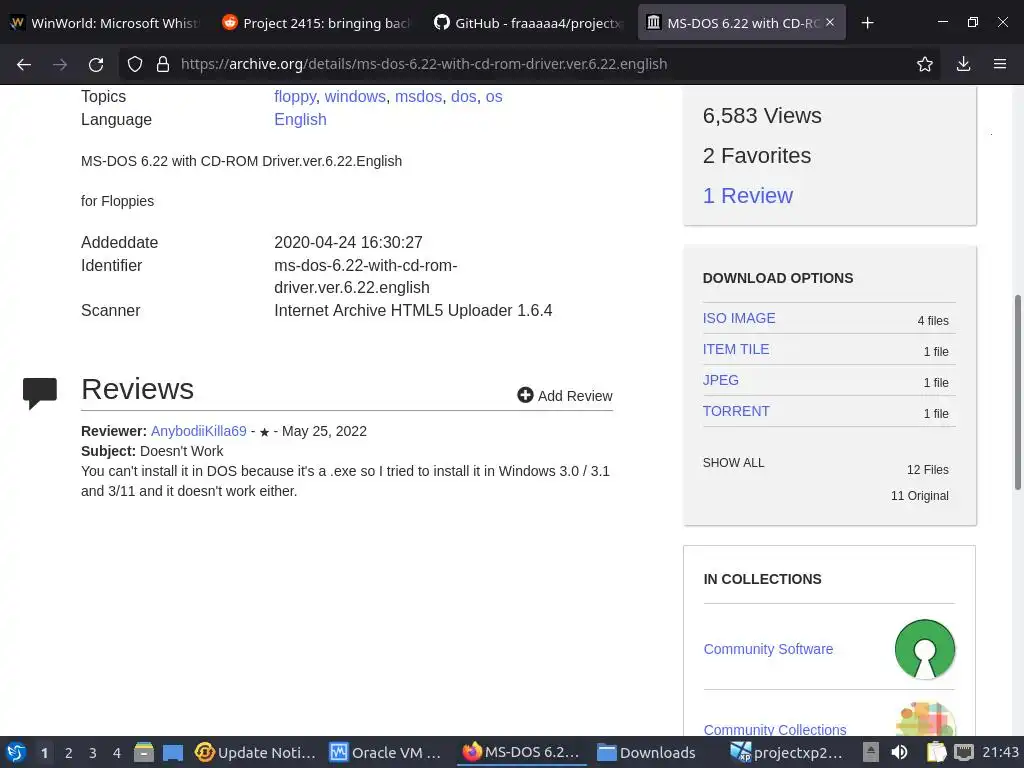Open Update Notifier from taskbar
The image size is (1024, 768).
[255, 752]
